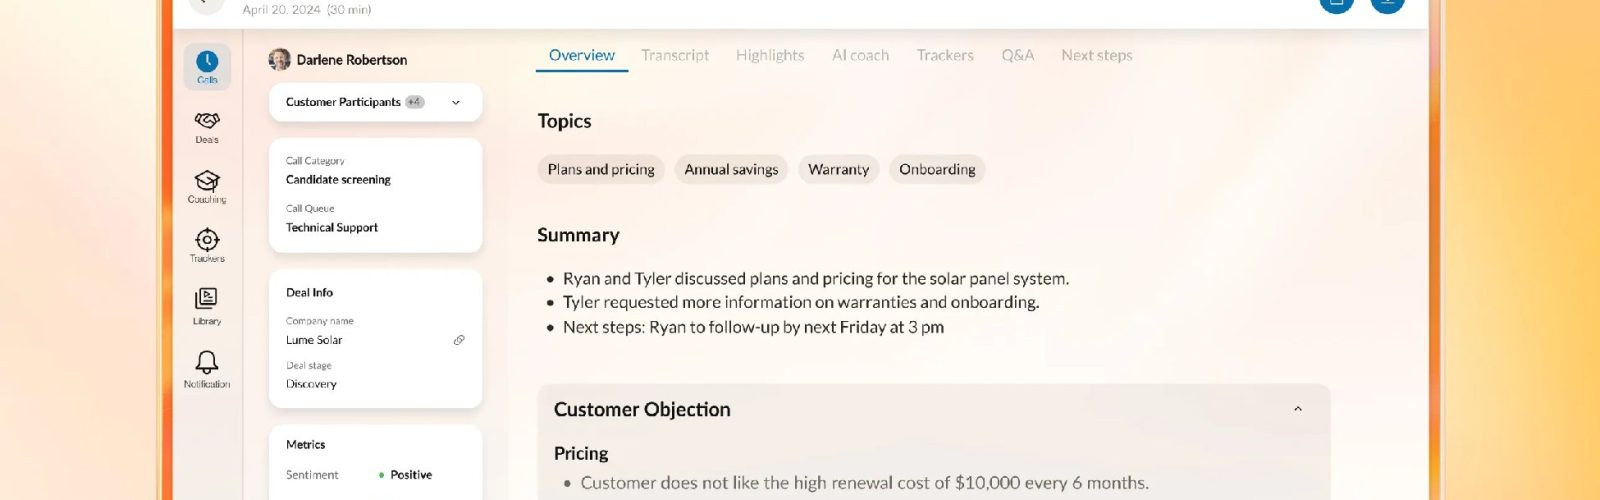Choose the Onboarding topic chip
The height and width of the screenshot is (500, 1600).
937,170
